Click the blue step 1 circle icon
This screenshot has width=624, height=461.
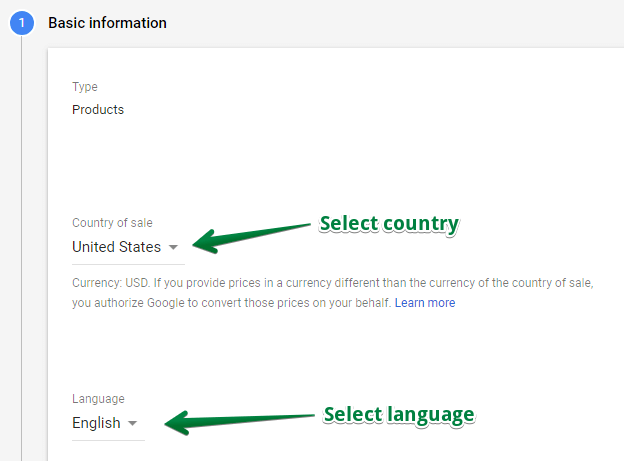[22, 23]
